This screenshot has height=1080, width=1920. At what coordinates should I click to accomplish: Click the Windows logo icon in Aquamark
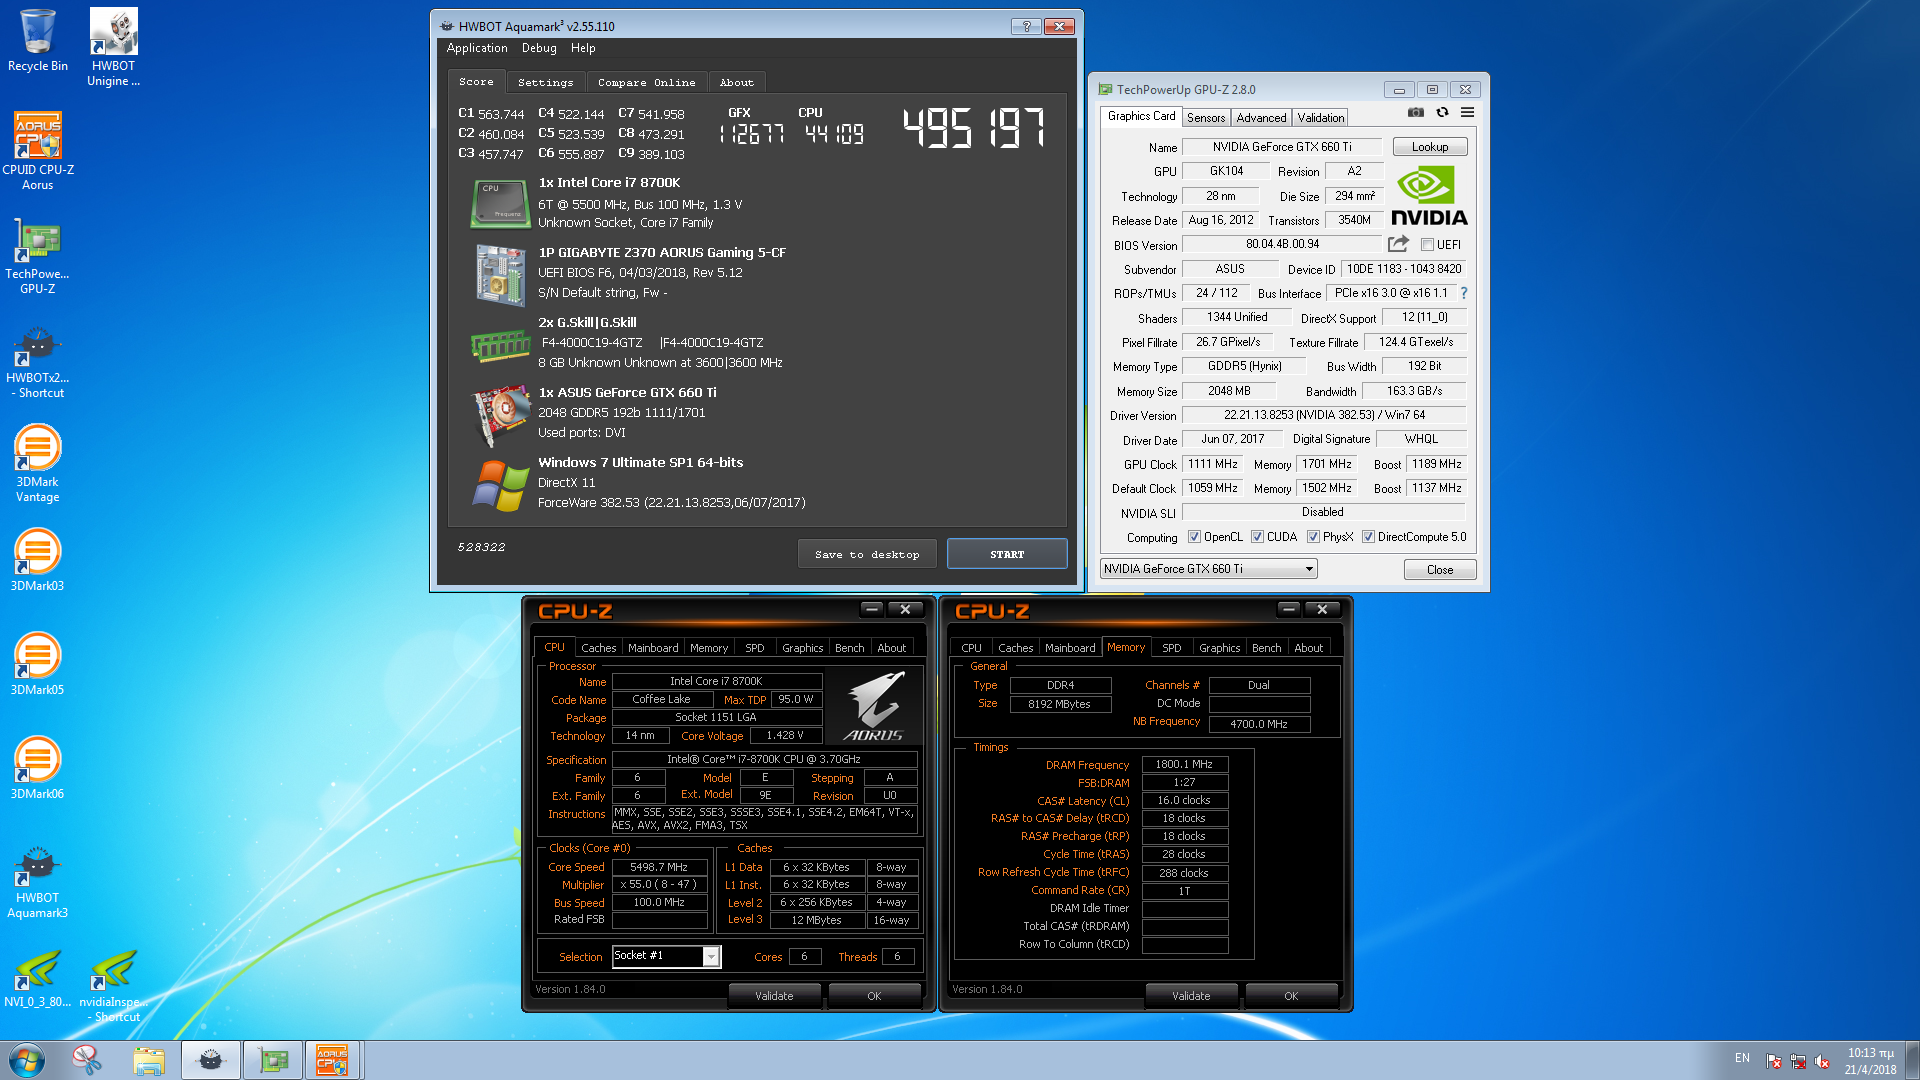coord(500,485)
